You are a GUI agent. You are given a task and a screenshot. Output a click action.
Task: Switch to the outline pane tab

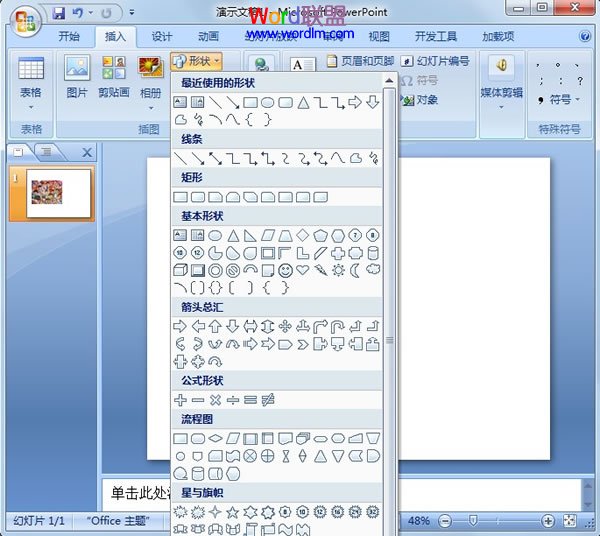tap(47, 152)
